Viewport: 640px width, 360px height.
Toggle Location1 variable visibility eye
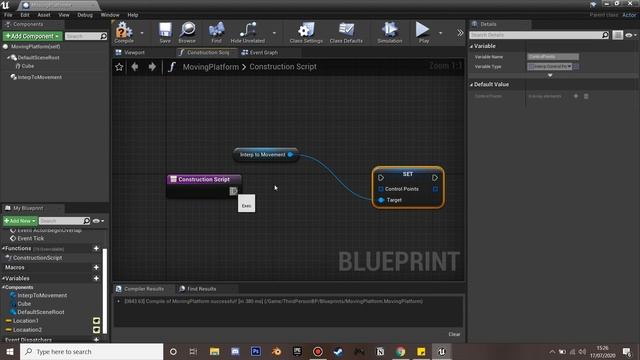[96, 321]
